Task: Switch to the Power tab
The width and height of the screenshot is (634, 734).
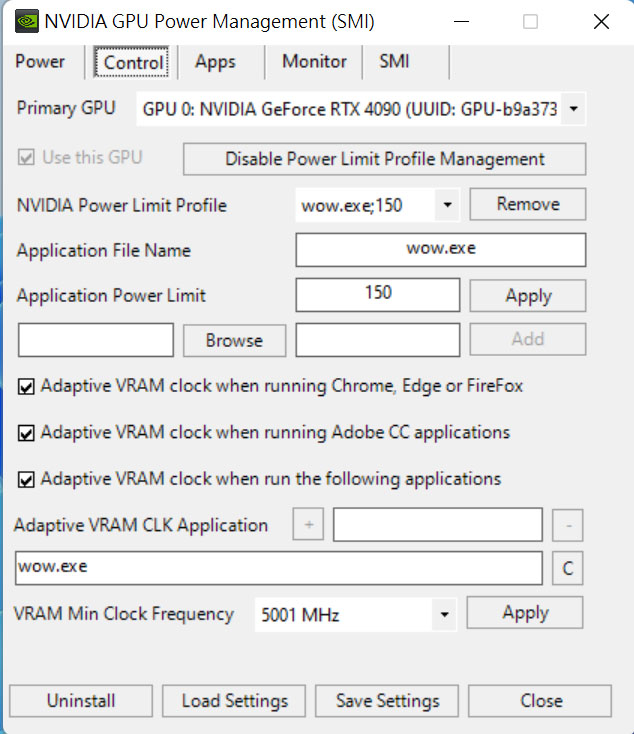Action: [40, 62]
